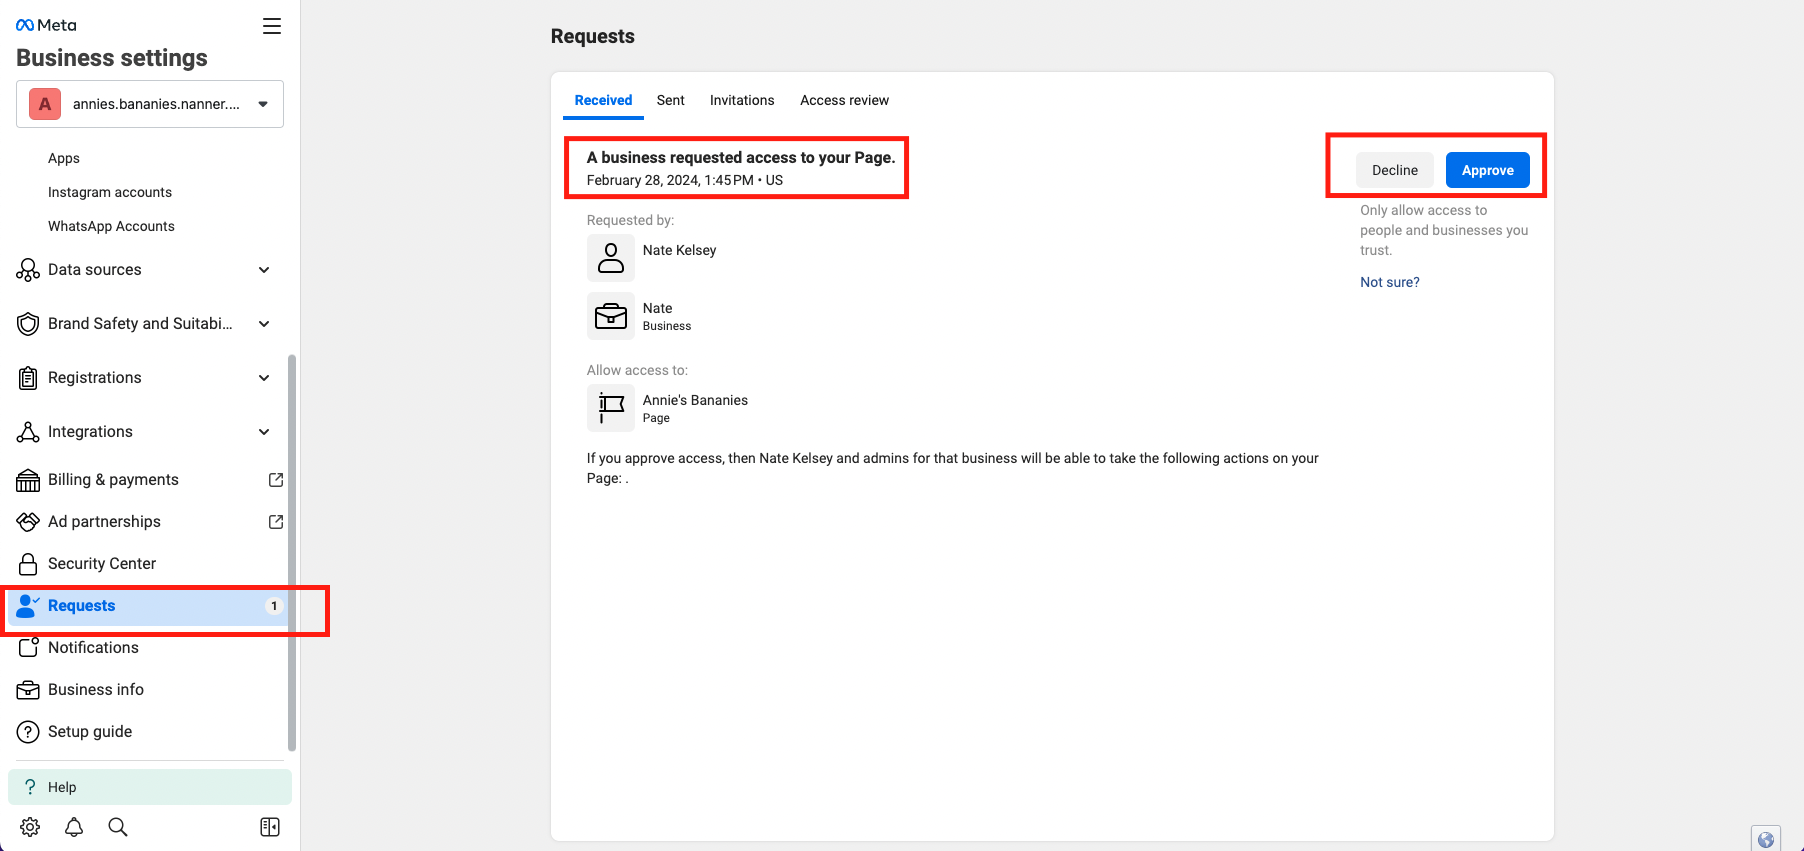
Task: Collapse sidebar using panel toggle icon
Action: click(270, 827)
